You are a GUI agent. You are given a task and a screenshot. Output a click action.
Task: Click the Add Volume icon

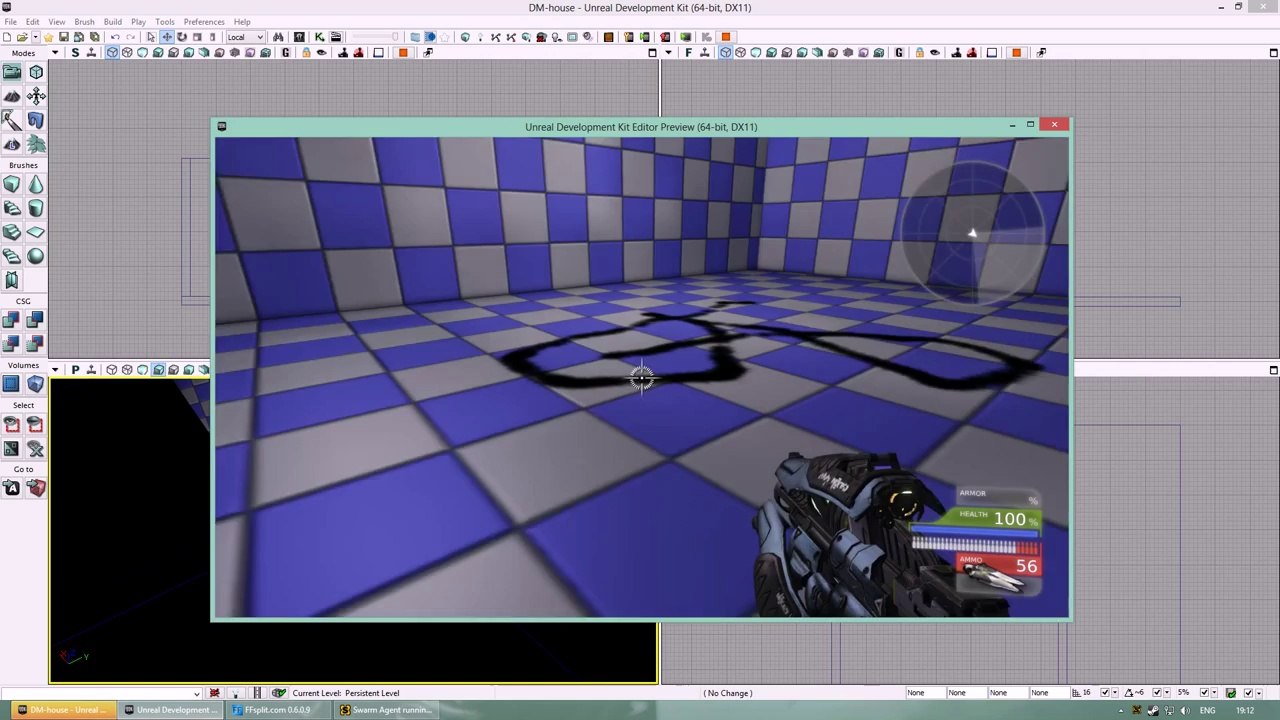(36, 384)
